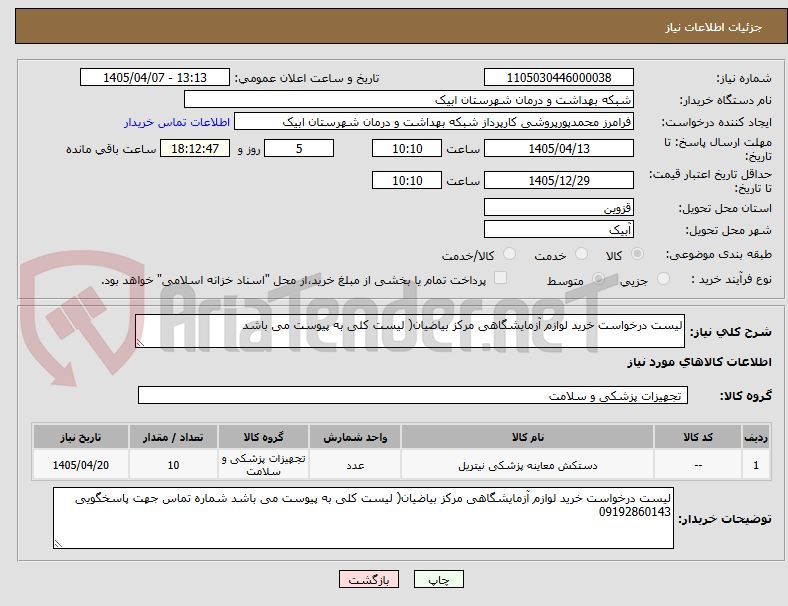The width and height of the screenshot is (788, 606).
Task: Click the گروه کالا column header in table
Action: click(263, 437)
